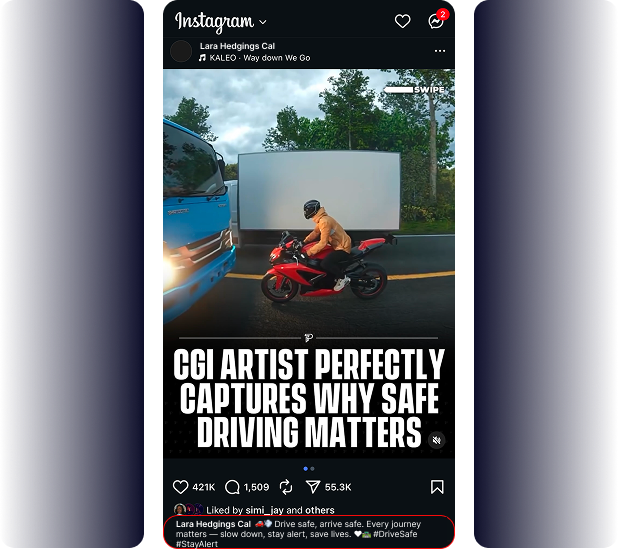
Task: Select the second carousel dot indicator
Action: pyautogui.click(x=312, y=469)
